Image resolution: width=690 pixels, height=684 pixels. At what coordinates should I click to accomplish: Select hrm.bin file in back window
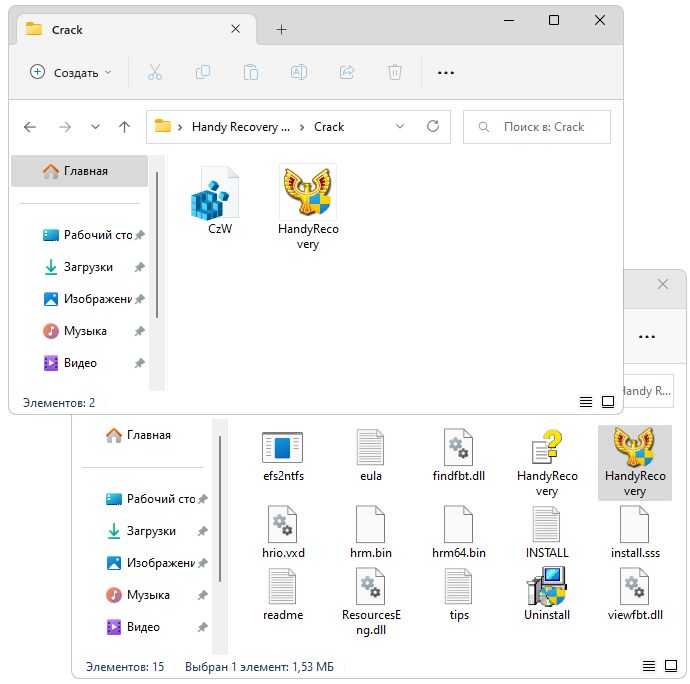[x=371, y=532]
